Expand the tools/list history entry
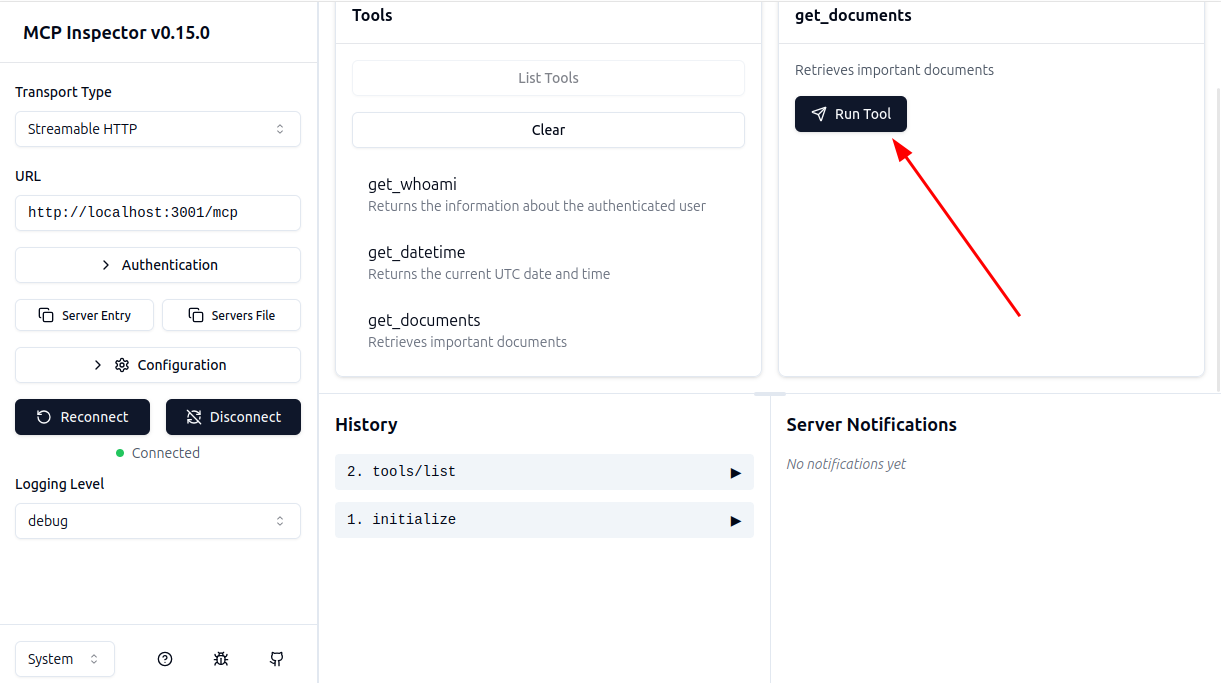Screen dimensions: 1221x683 (x=736, y=471)
